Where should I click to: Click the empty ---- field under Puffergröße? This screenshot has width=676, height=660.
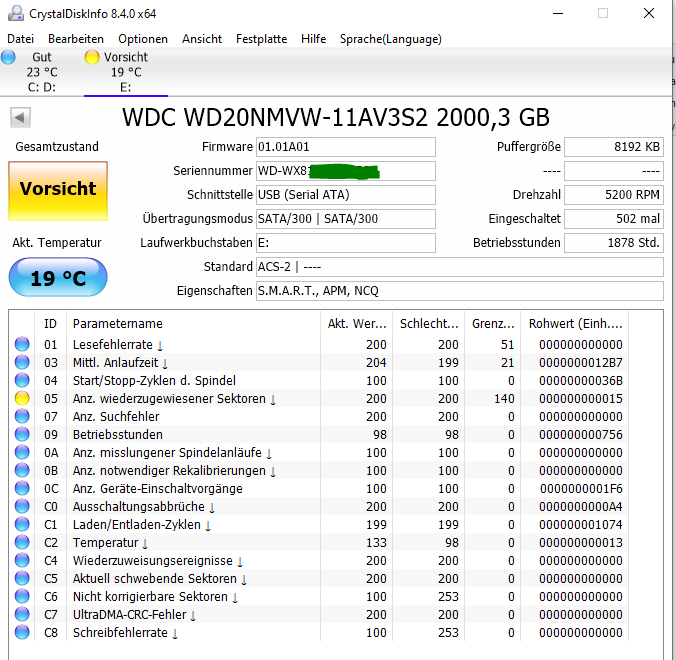click(614, 171)
